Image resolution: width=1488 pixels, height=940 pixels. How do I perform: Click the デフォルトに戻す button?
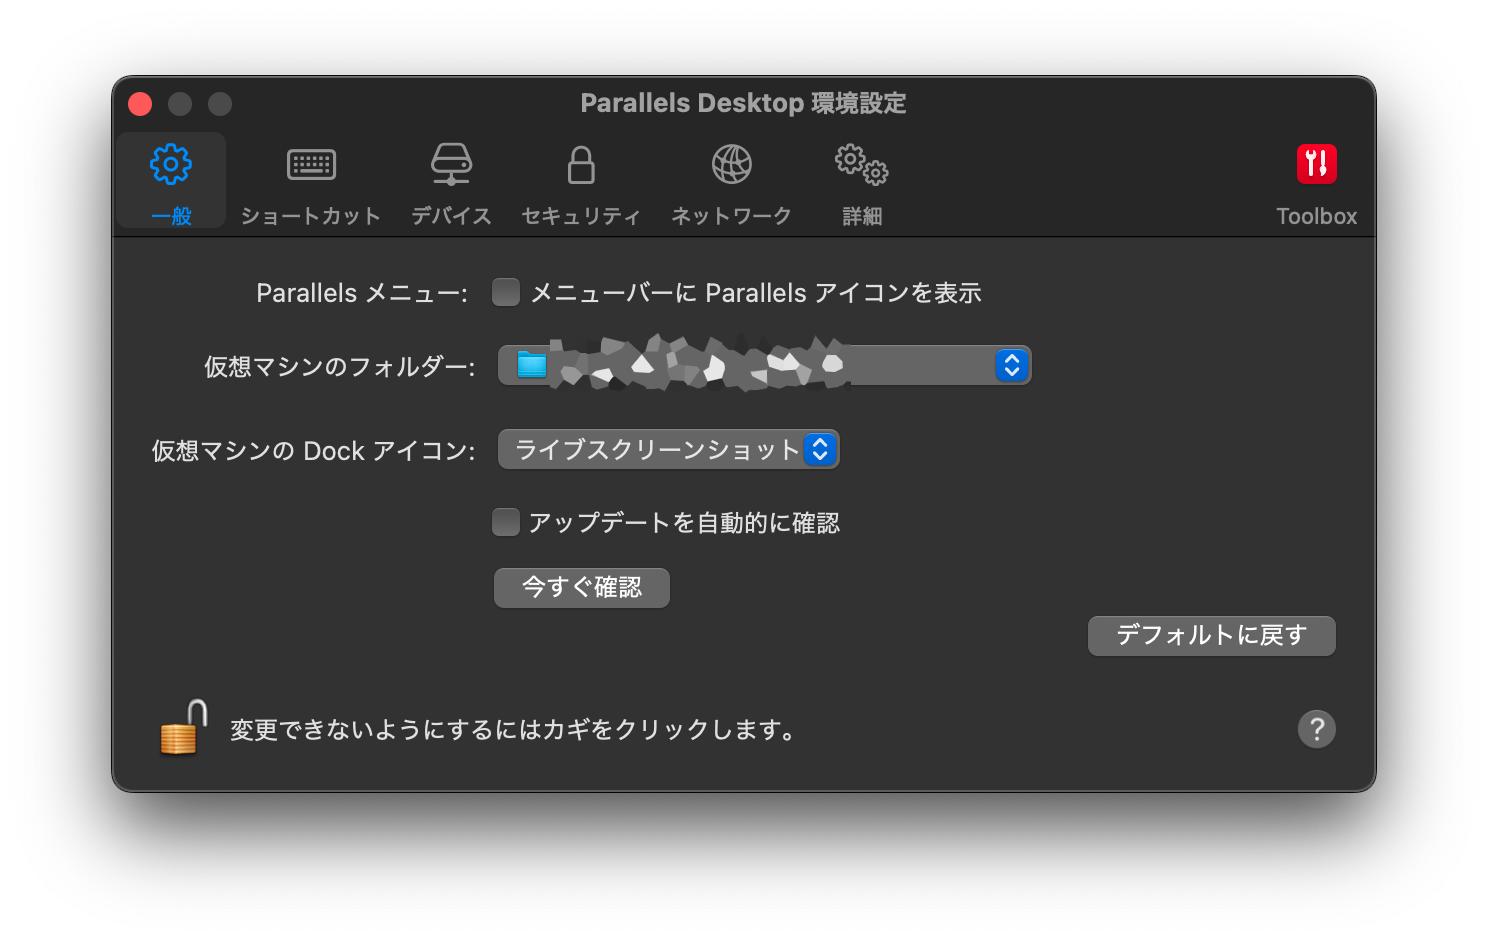1211,635
